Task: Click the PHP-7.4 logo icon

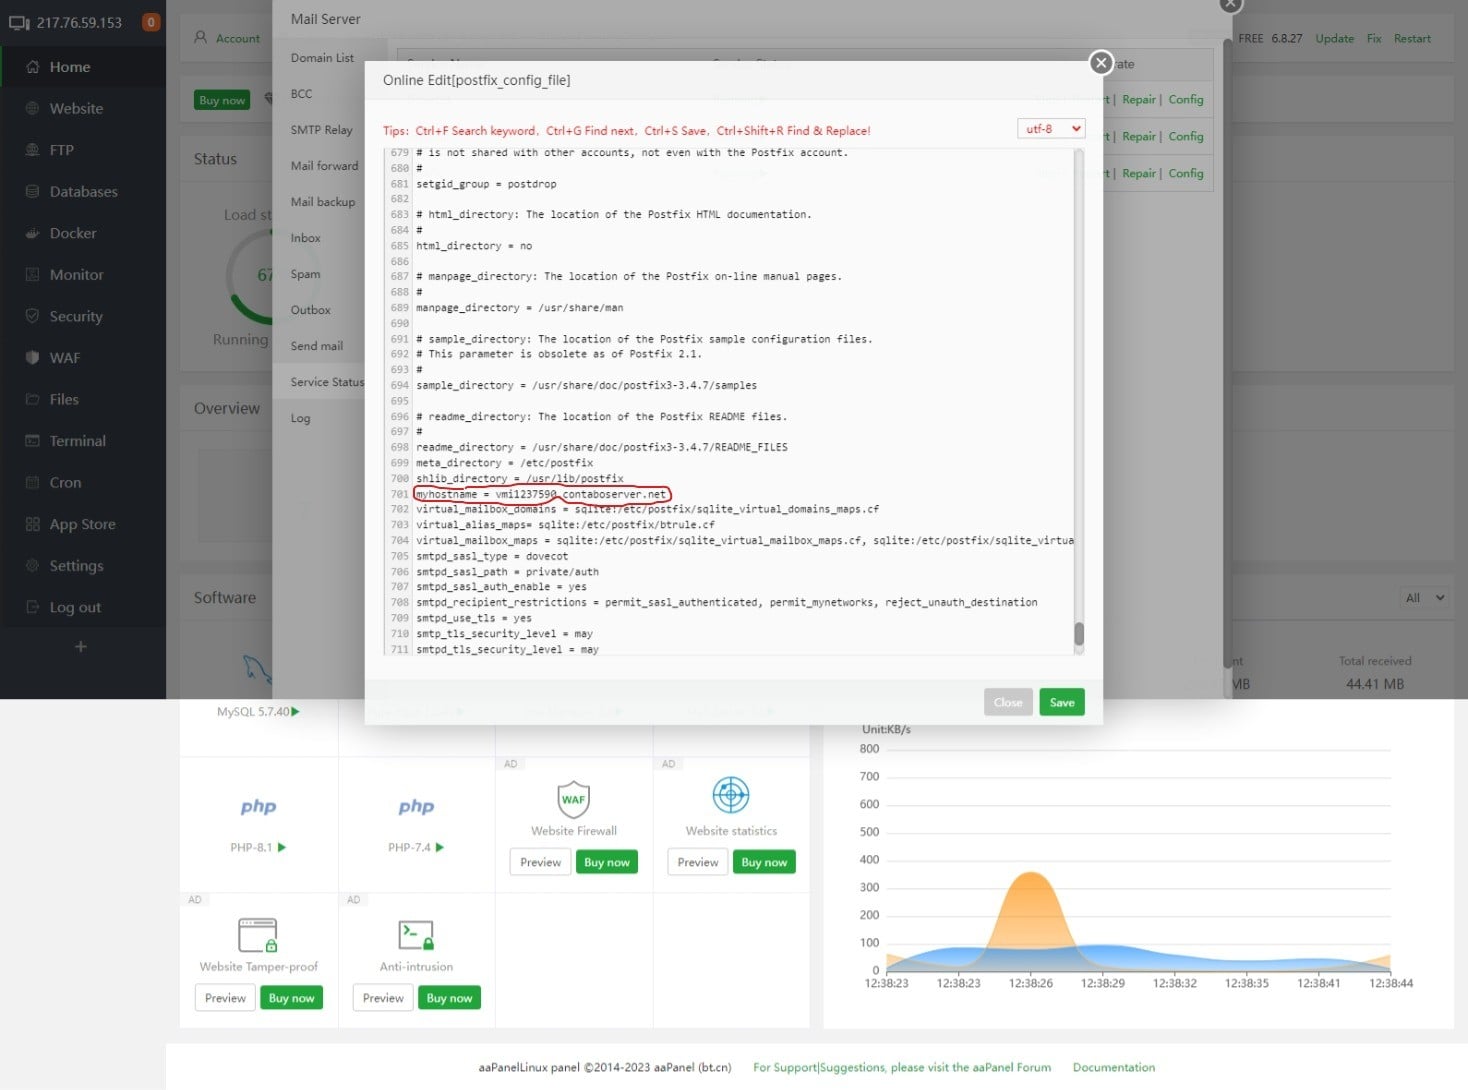Action: [416, 807]
